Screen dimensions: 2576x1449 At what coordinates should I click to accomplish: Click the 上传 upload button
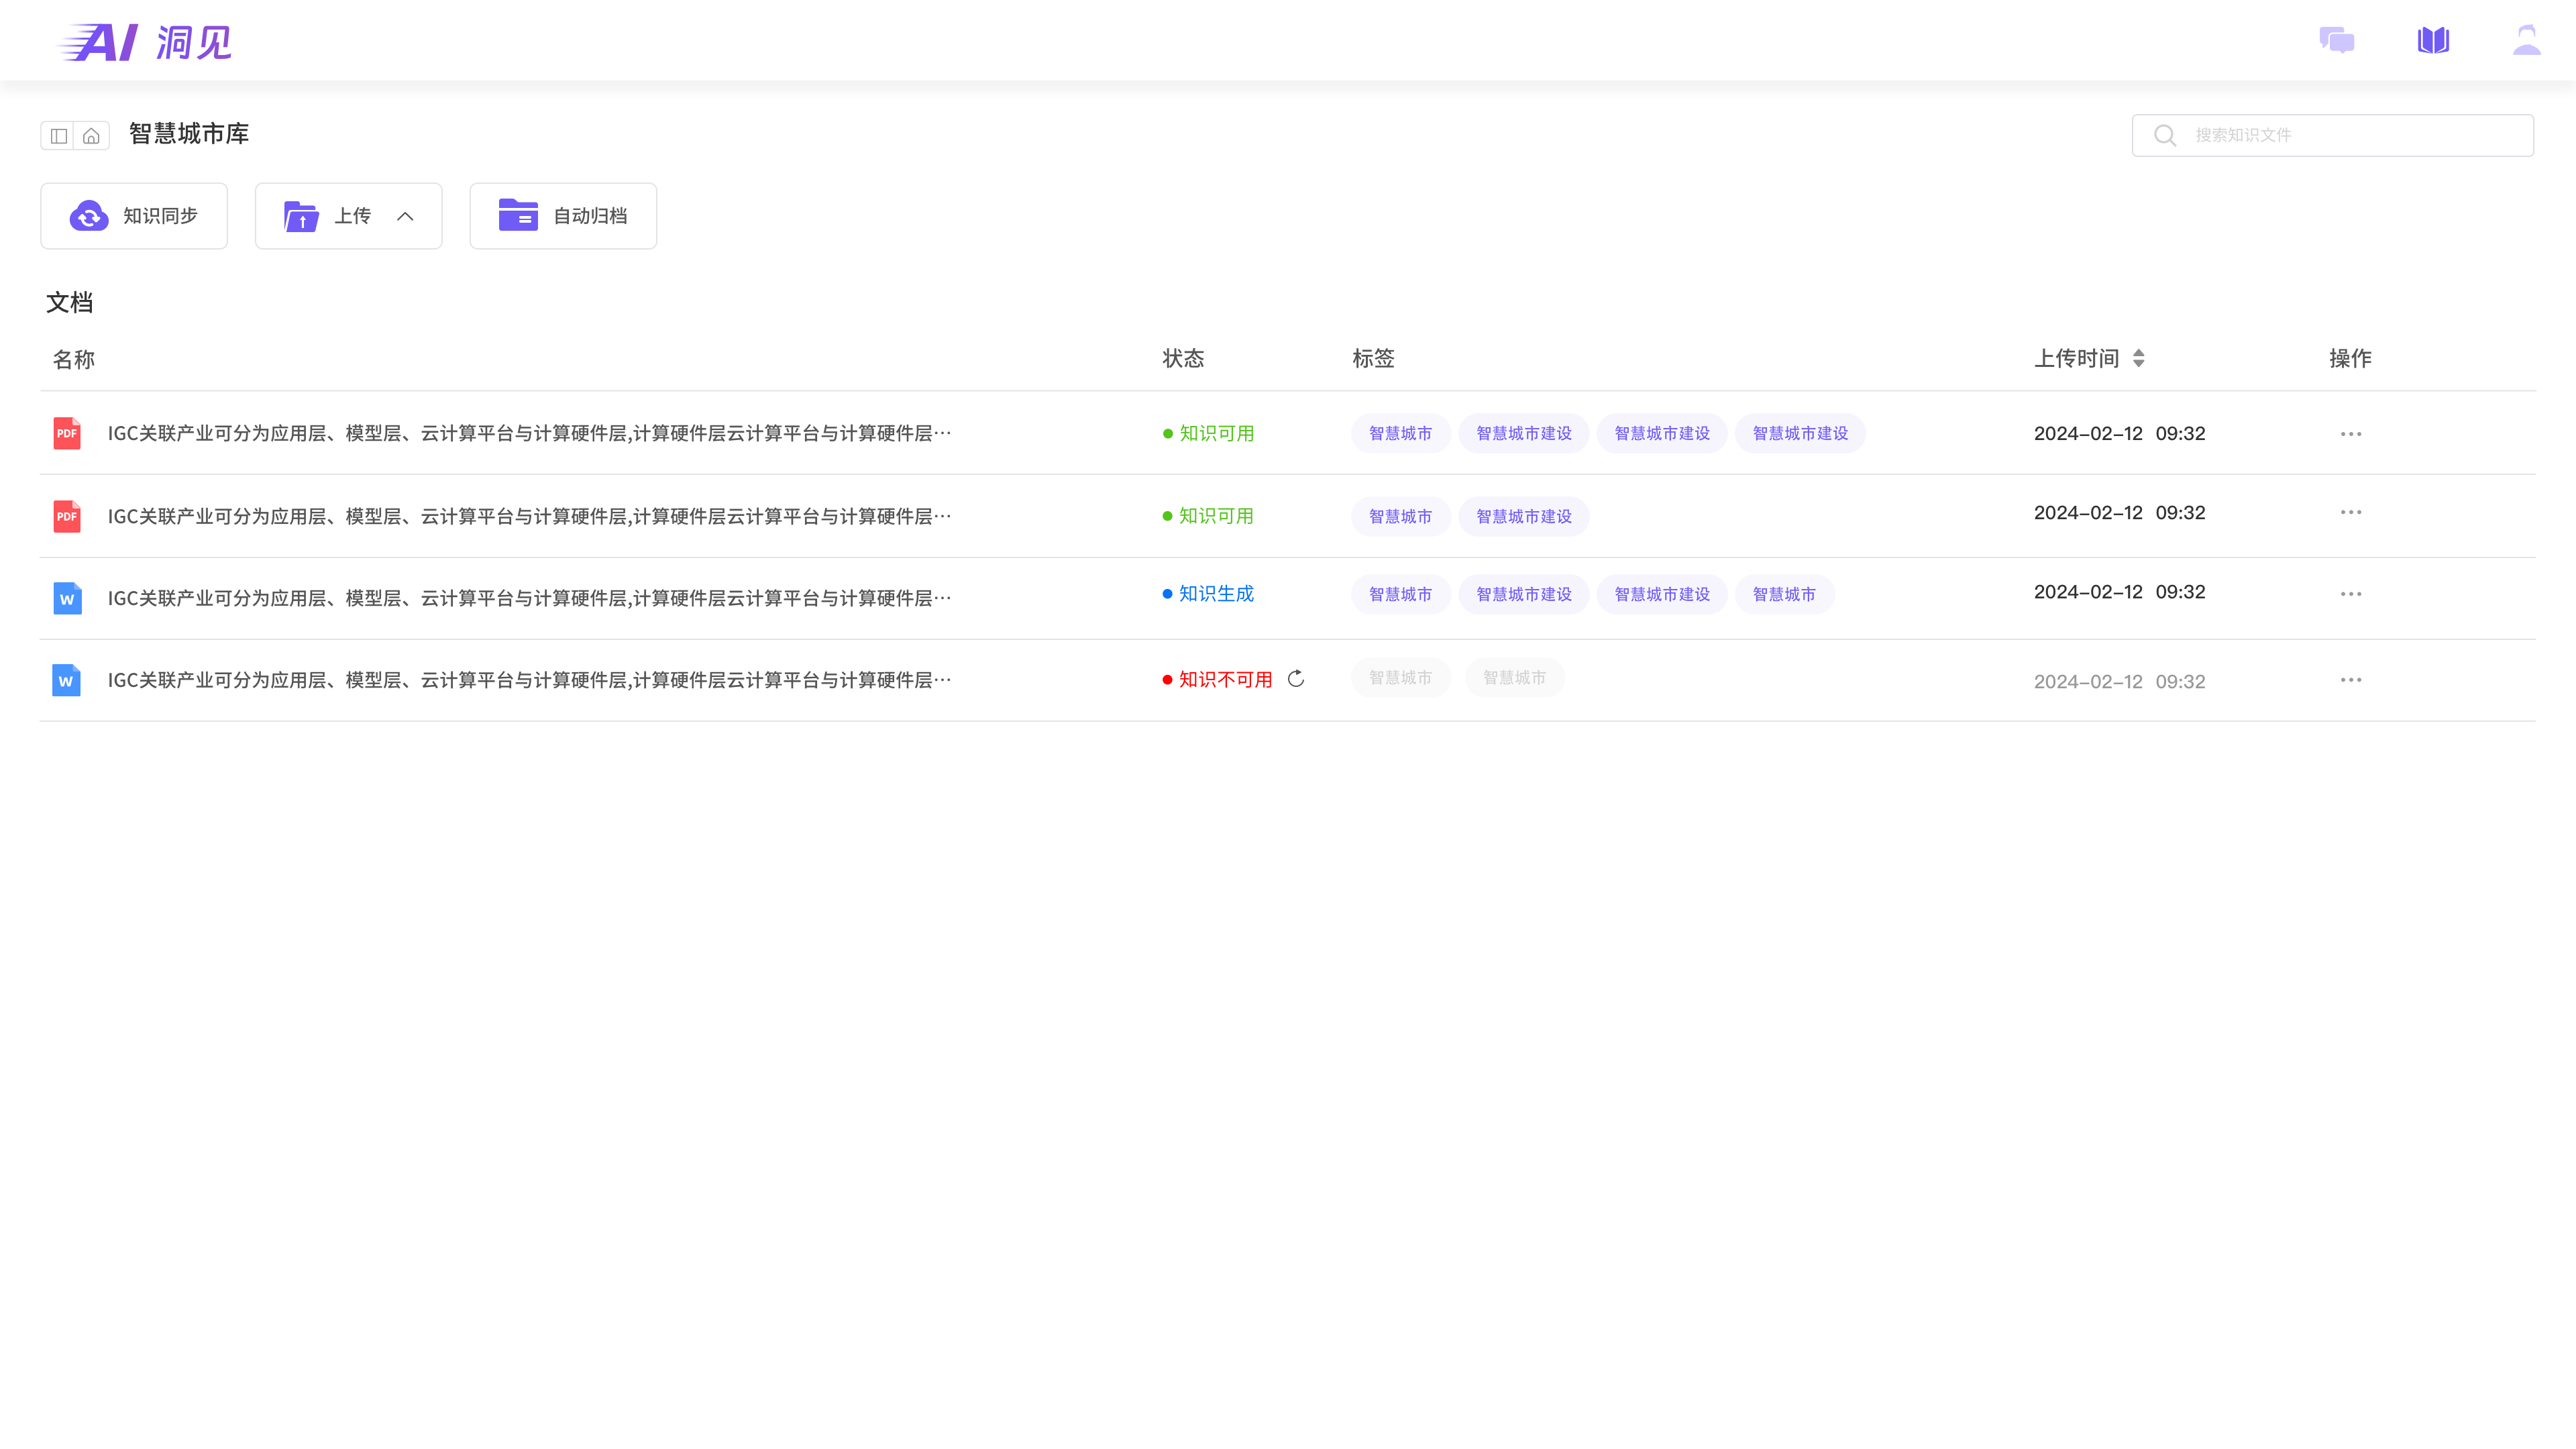point(348,216)
